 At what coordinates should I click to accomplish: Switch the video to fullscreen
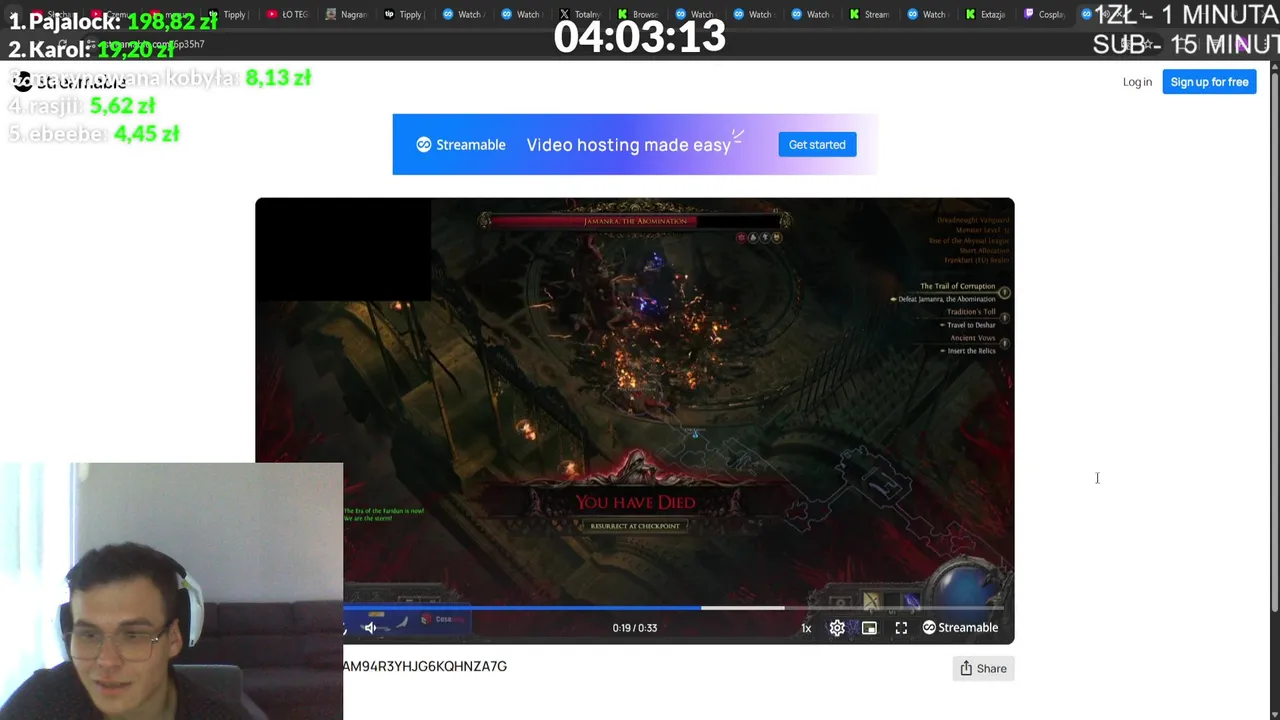[901, 628]
